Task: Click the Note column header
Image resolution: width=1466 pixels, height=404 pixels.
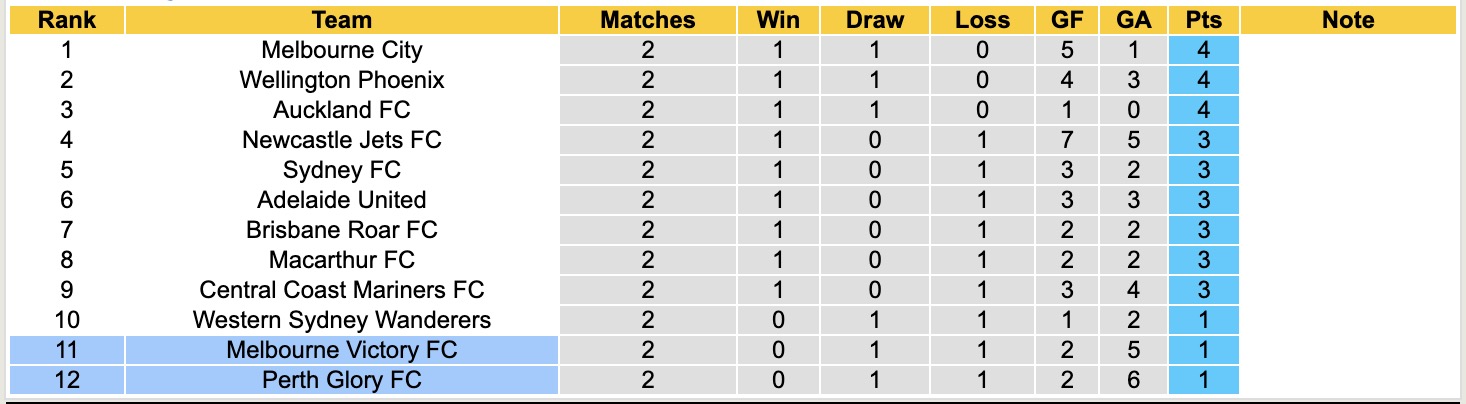Action: [1347, 20]
